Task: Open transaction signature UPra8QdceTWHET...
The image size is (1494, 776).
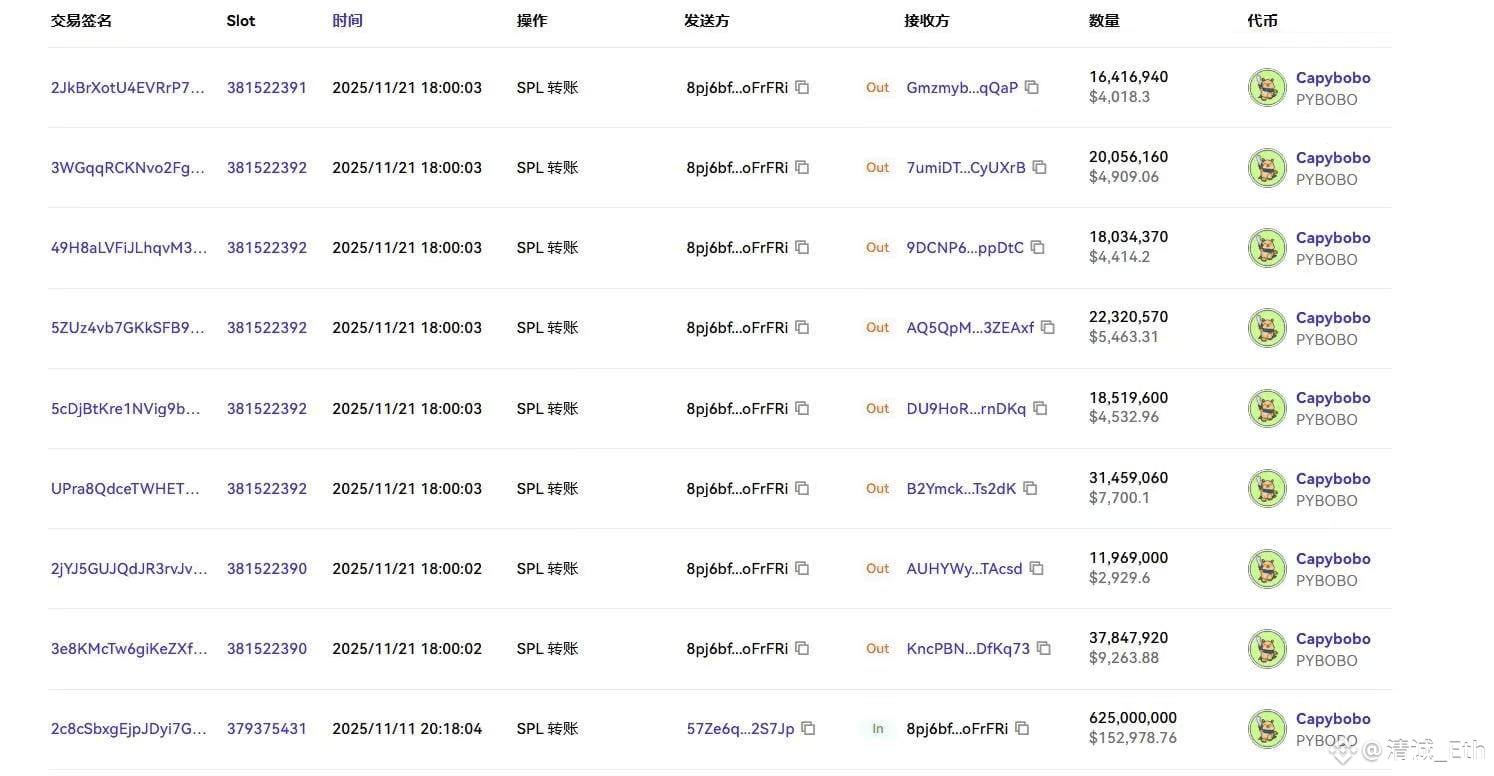Action: tap(126, 488)
